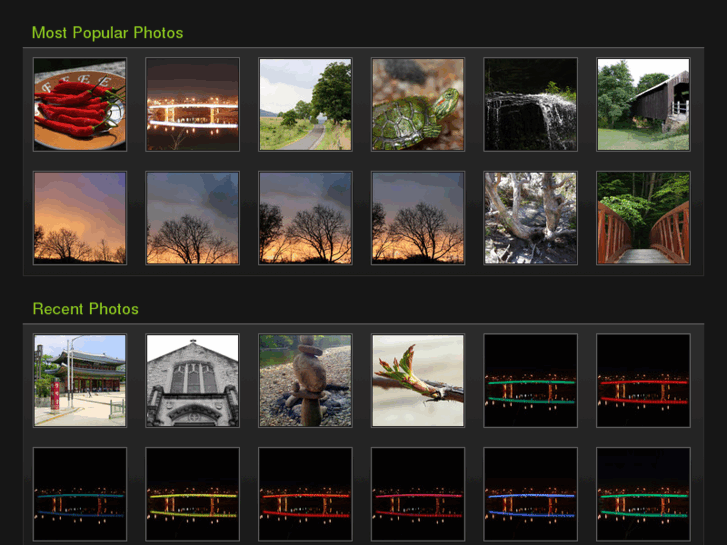
Task: Open the lit bridge photo under Most Popular
Action: [192, 104]
